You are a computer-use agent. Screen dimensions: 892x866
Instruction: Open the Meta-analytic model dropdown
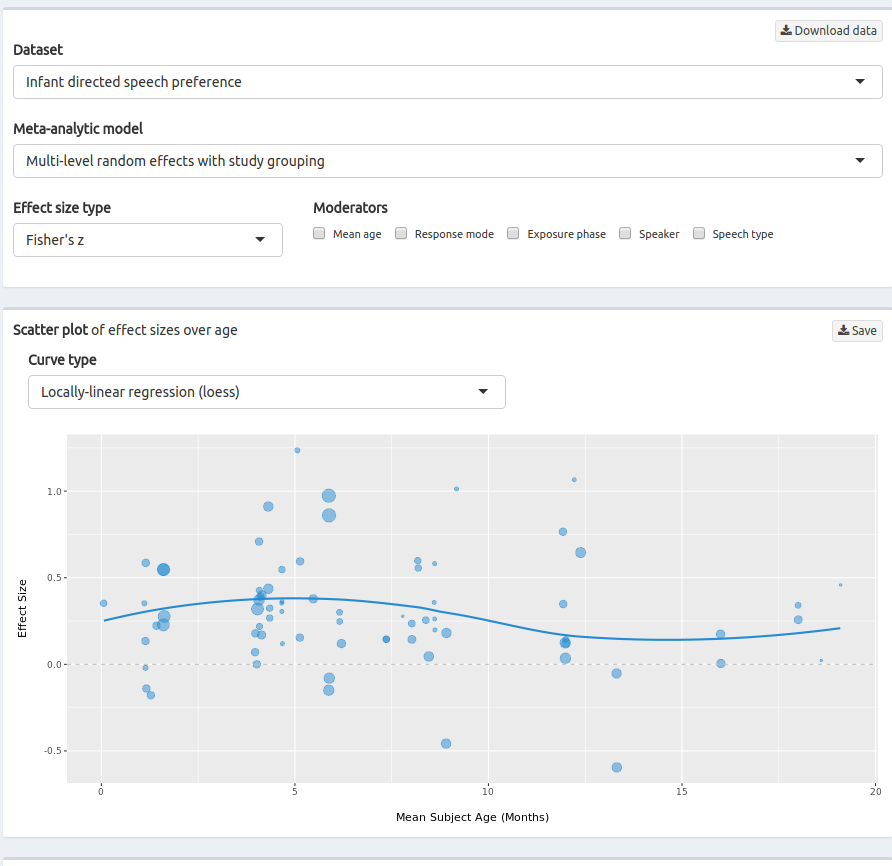coord(446,161)
